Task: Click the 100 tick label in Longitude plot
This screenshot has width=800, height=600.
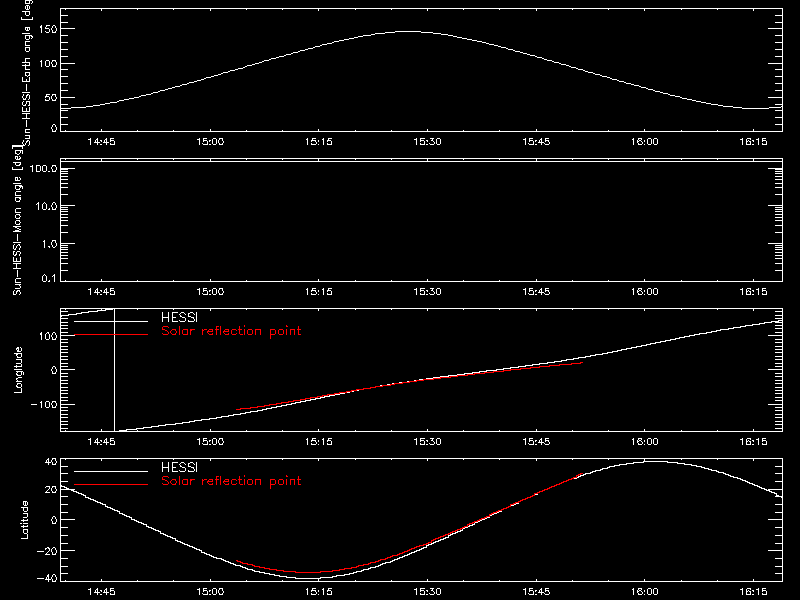Action: pos(48,336)
